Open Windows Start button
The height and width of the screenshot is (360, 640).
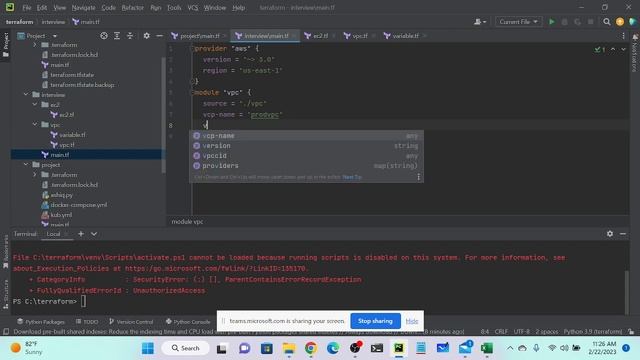[x=148, y=348]
